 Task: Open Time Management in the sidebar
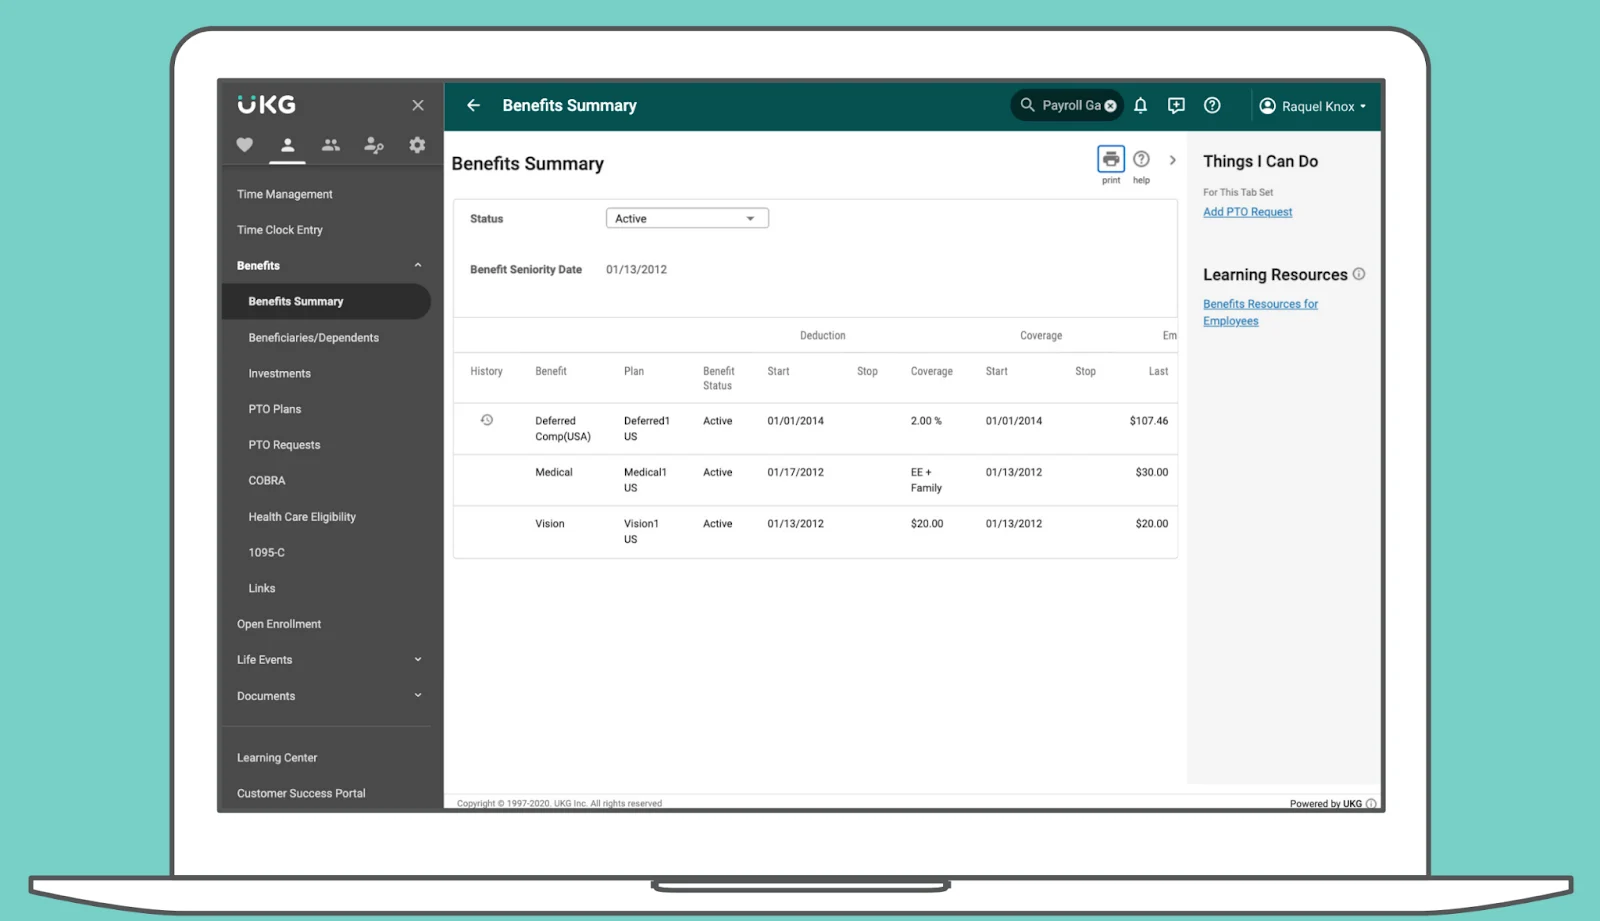285,194
